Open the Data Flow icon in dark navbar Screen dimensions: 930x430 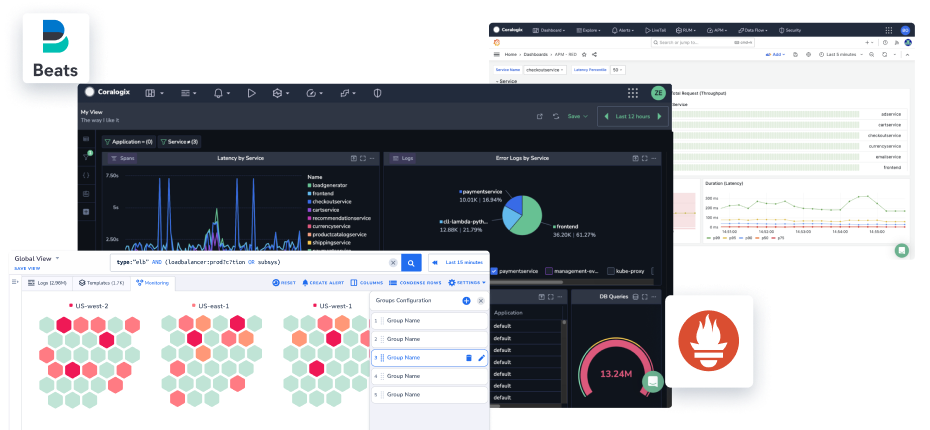(345, 93)
